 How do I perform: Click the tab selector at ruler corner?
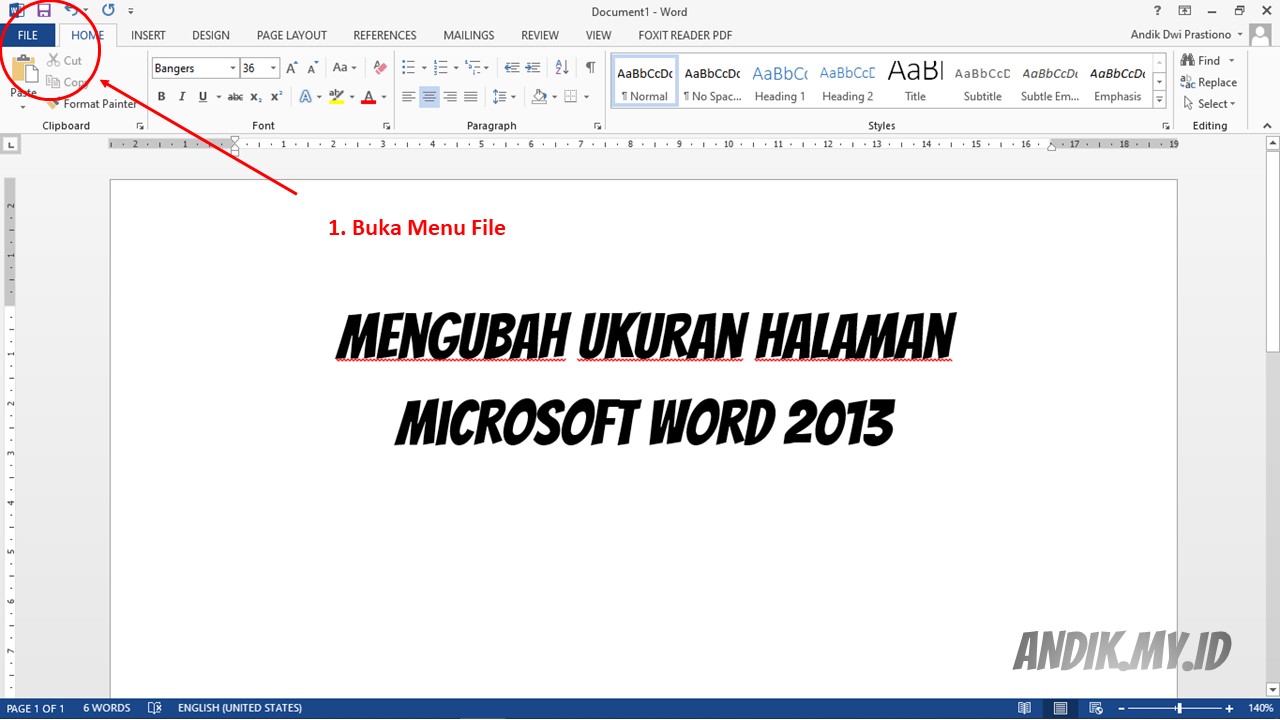point(11,145)
